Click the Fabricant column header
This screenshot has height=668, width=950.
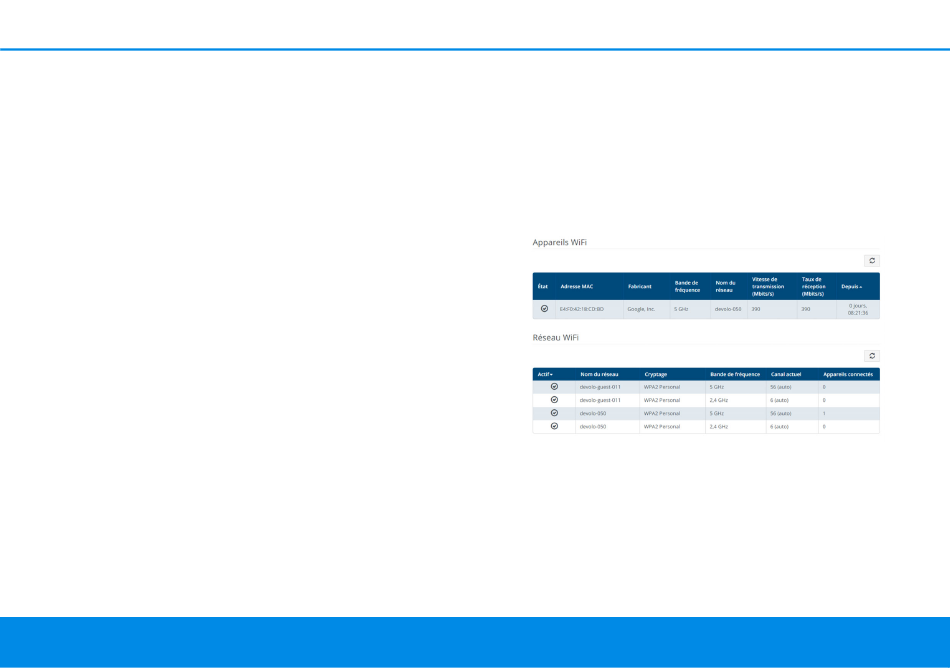coord(640,286)
